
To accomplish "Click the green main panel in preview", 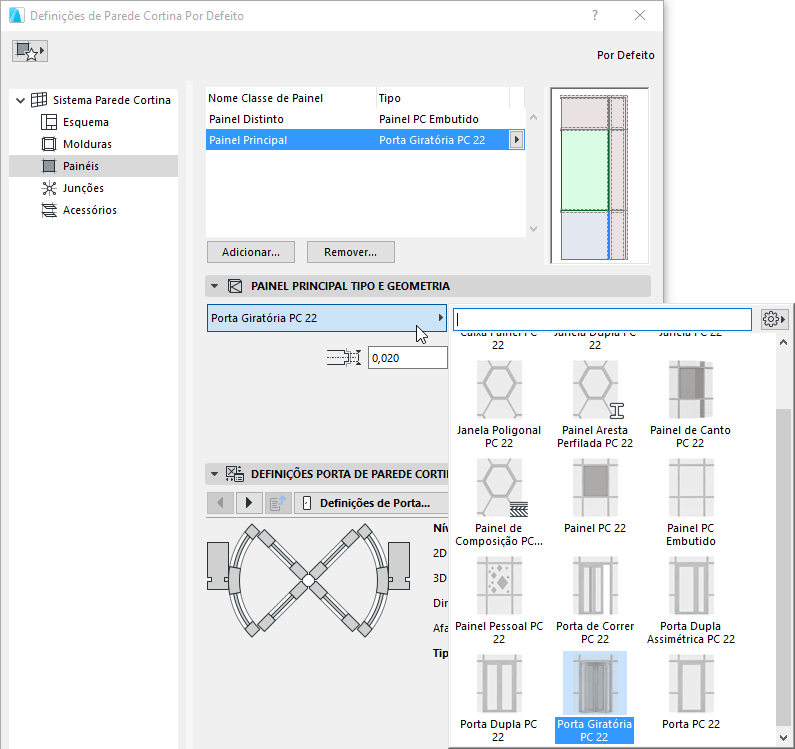I will tap(585, 170).
